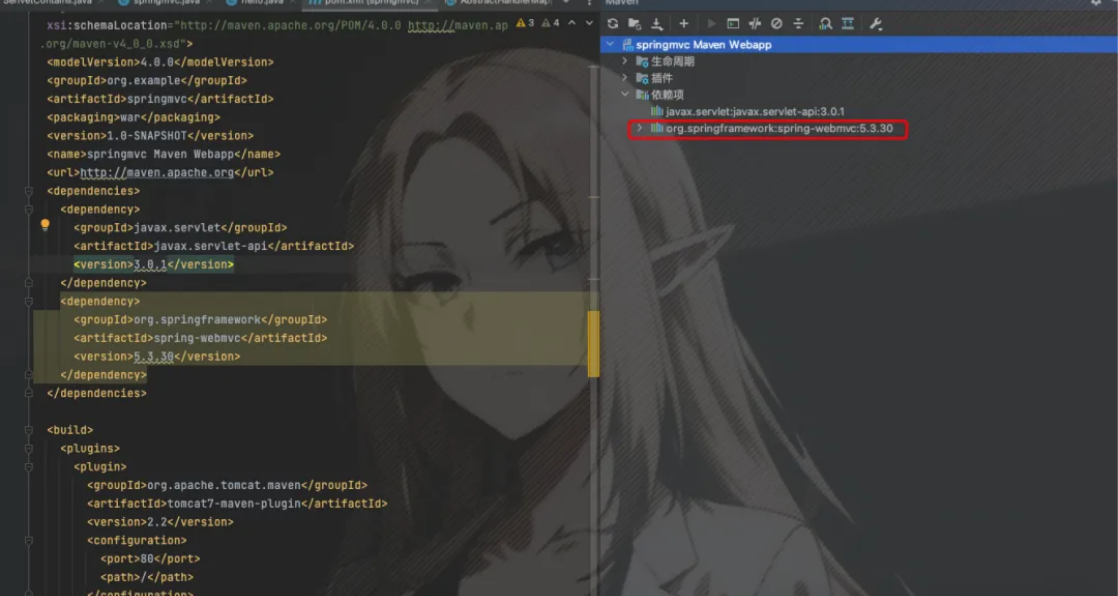Select the 生命周期 tree item
The width and height of the screenshot is (1118, 596).
(x=672, y=61)
